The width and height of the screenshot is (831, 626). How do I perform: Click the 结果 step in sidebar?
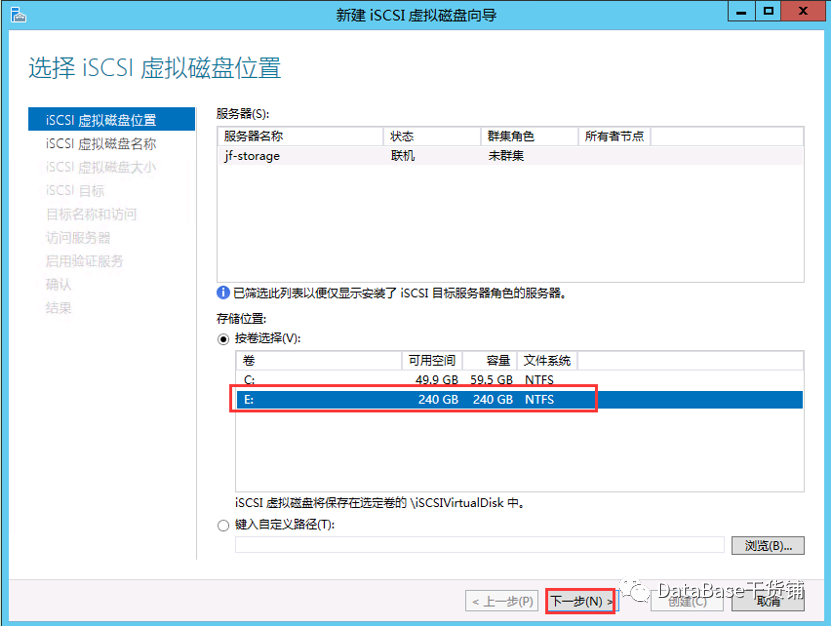(58, 308)
